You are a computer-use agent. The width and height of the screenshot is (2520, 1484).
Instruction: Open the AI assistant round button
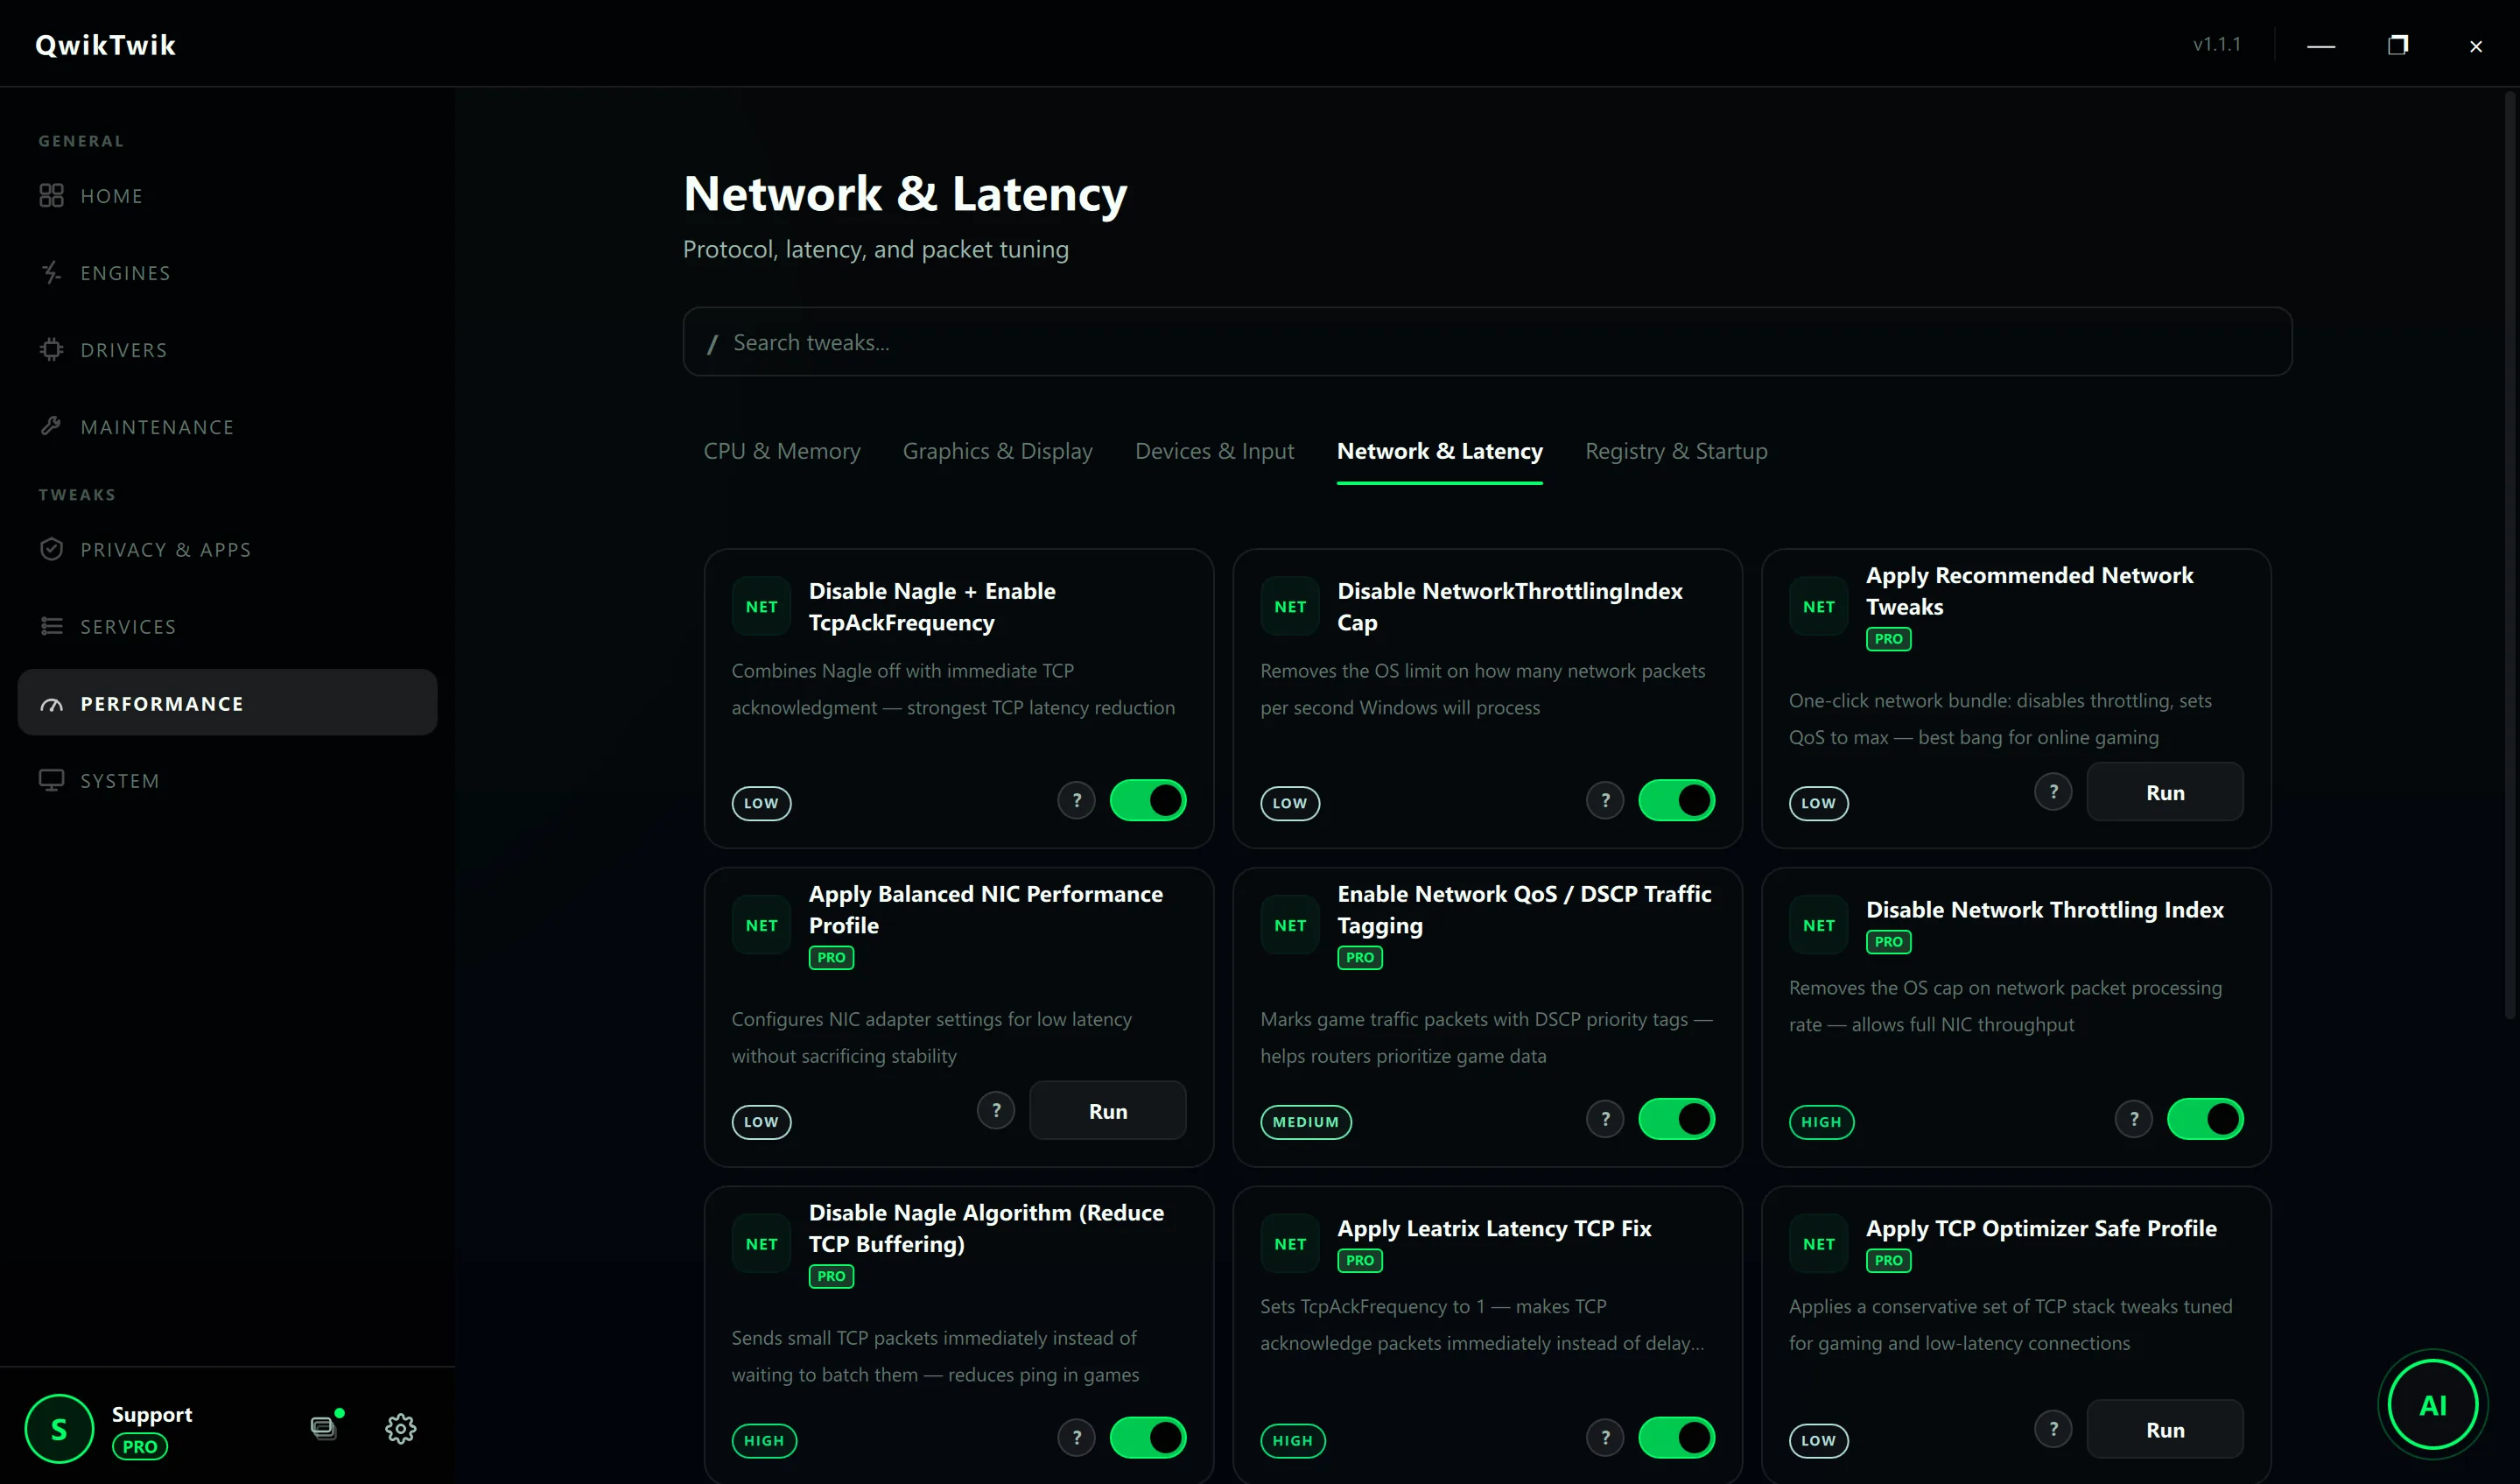pos(2432,1404)
